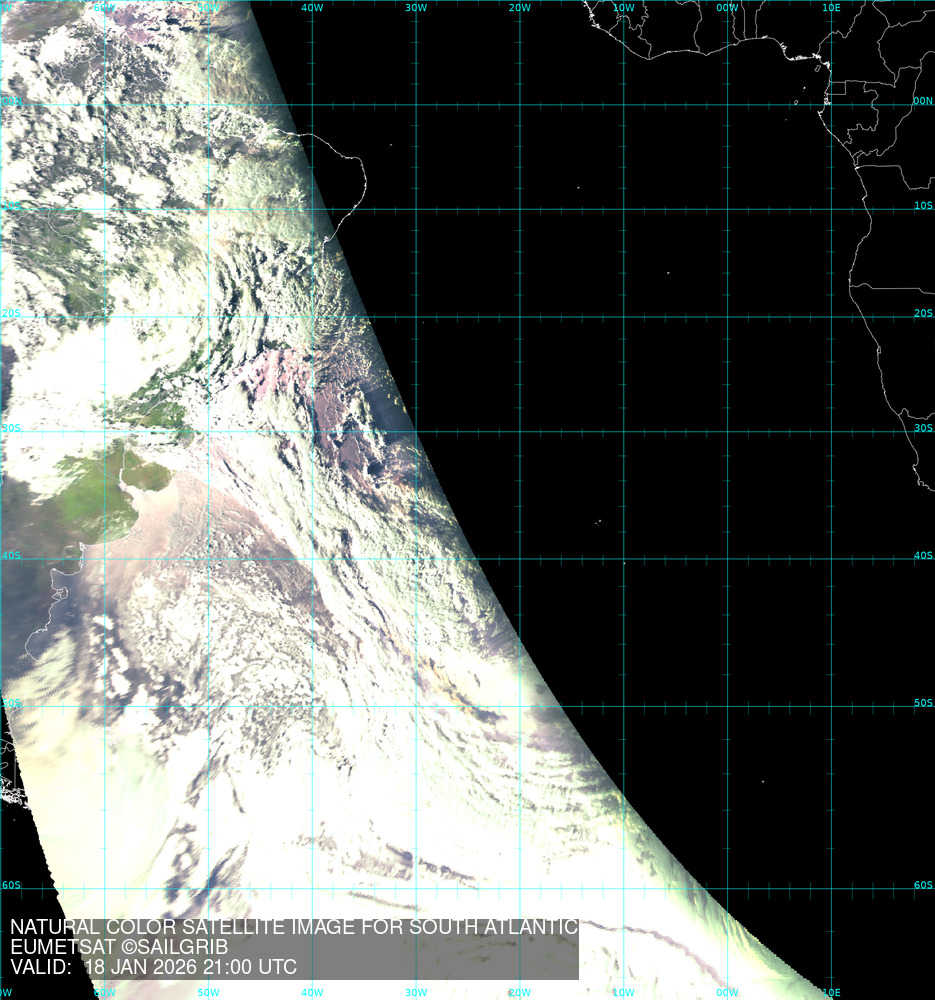Click the 10E longitude label at top
The height and width of the screenshot is (1000, 935).
(831, 8)
